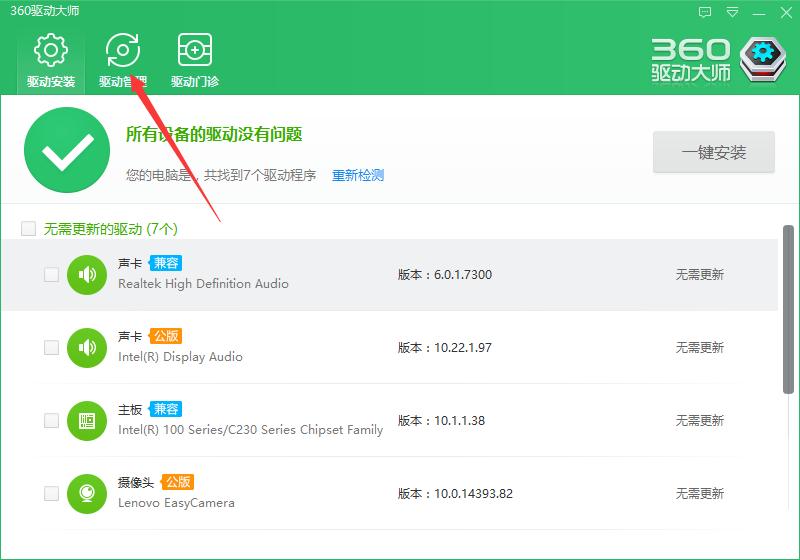
Task: Click the 兼容 tag on 主板 row
Action: coord(166,409)
